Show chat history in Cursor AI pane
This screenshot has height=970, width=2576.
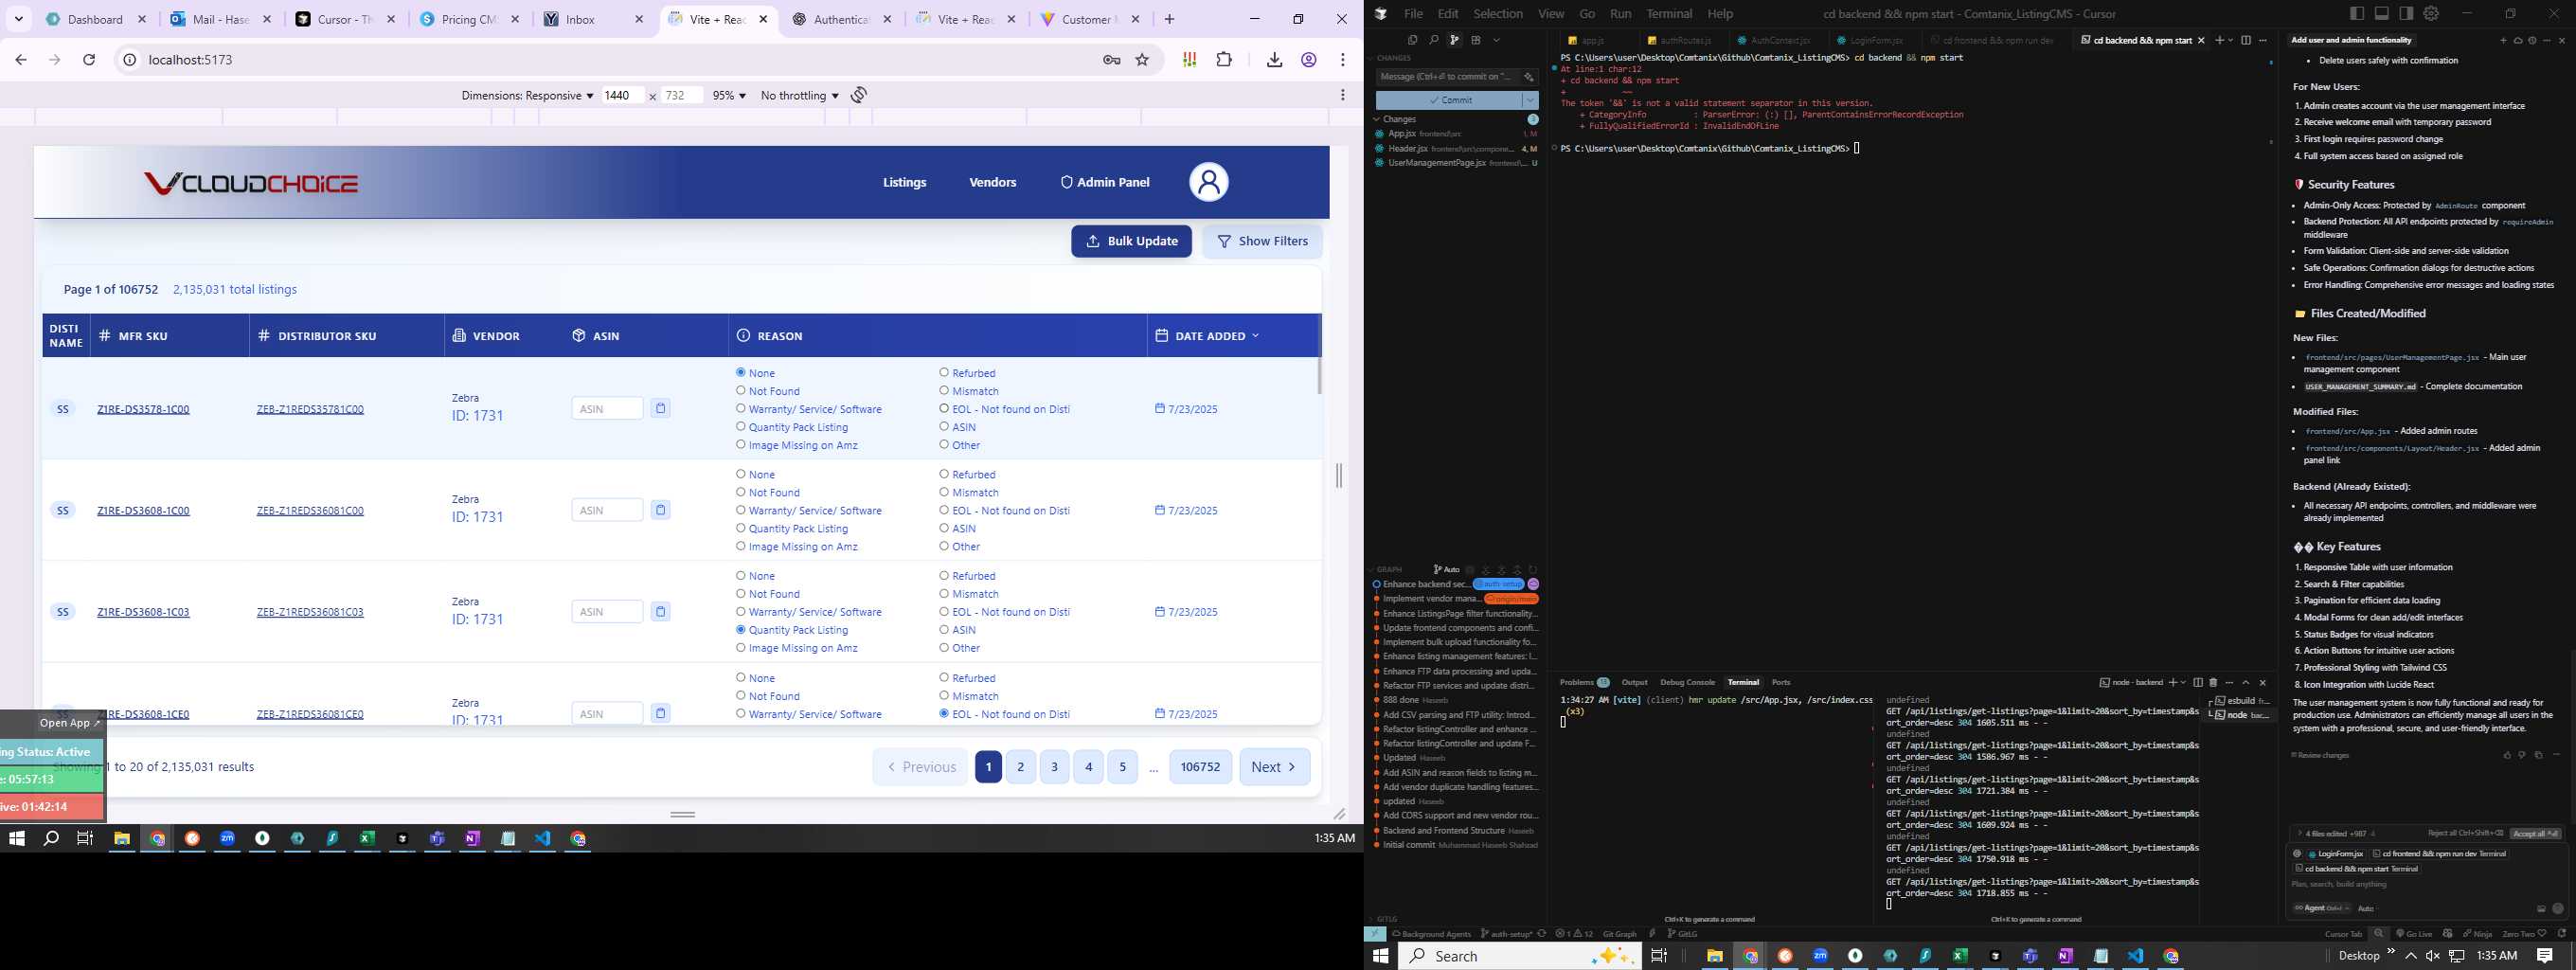click(x=2532, y=40)
